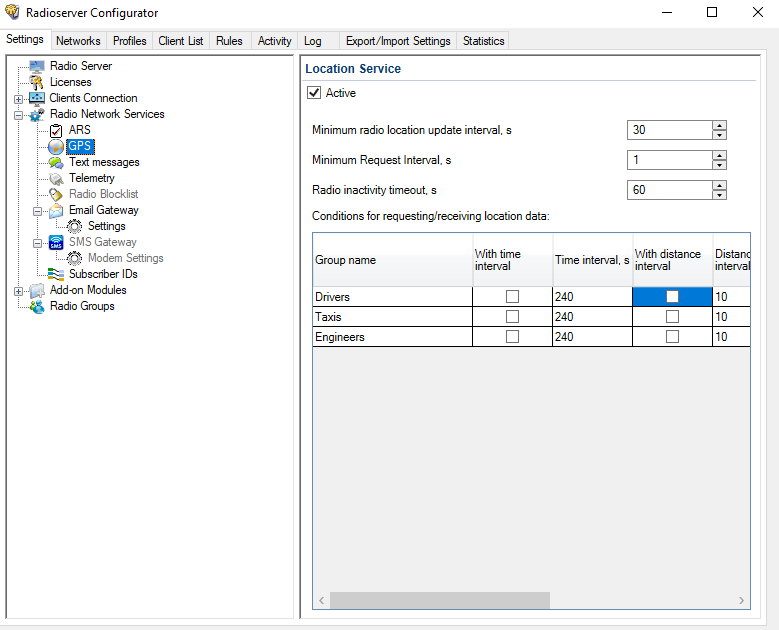This screenshot has width=779, height=630.
Task: Click the Email Gateway envelope icon
Action: (x=56, y=211)
